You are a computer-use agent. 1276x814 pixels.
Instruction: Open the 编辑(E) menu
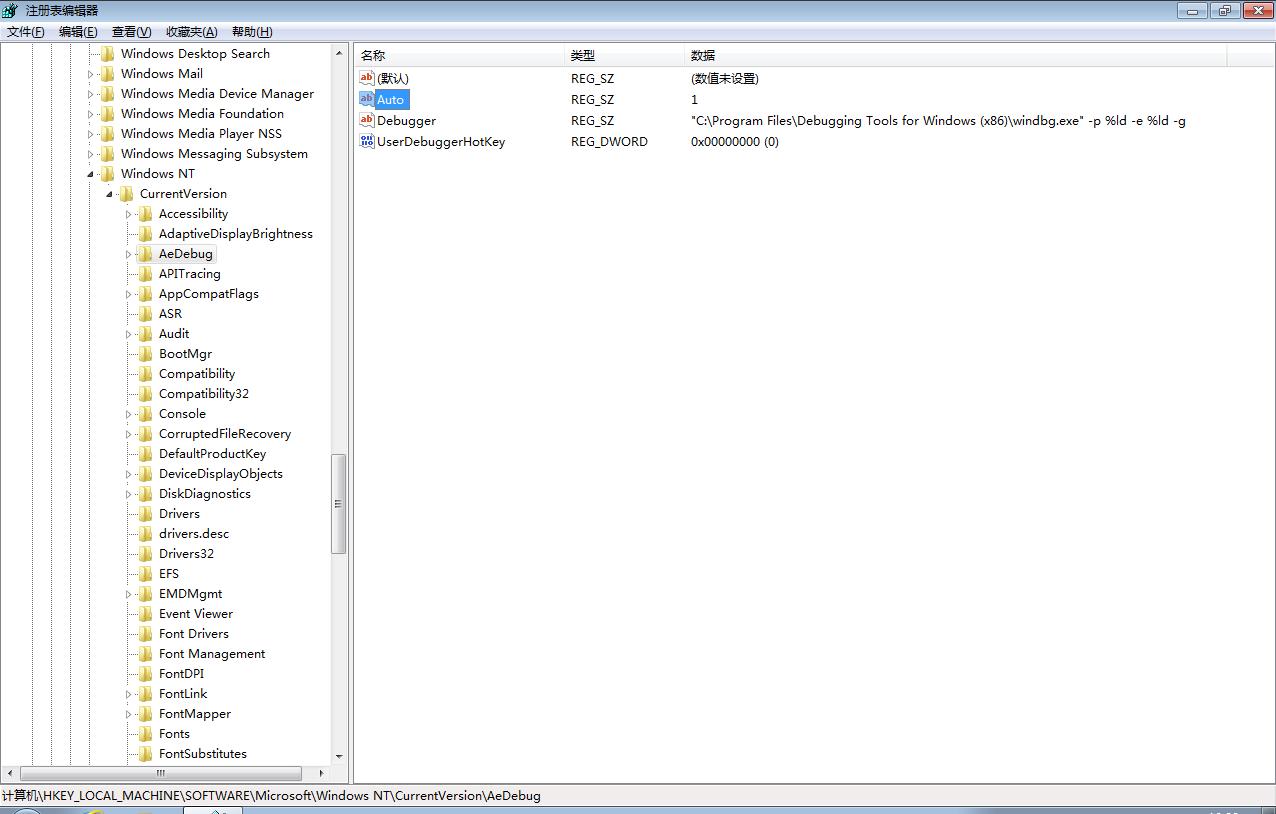click(78, 32)
